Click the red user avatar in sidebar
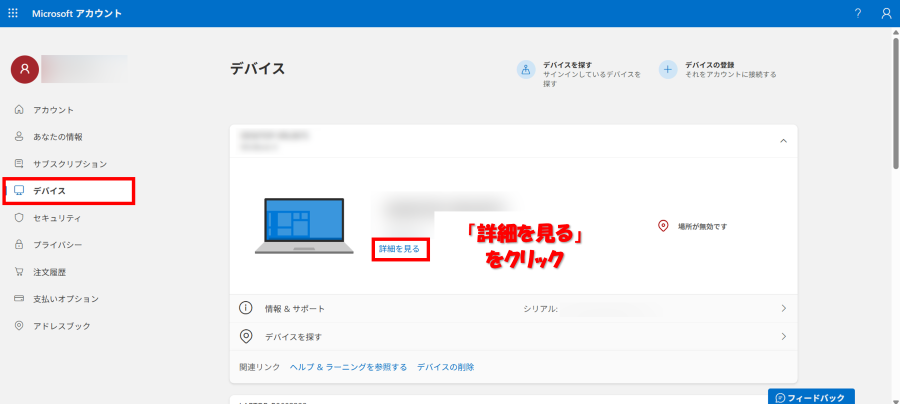The width and height of the screenshot is (900, 404). [x=24, y=68]
